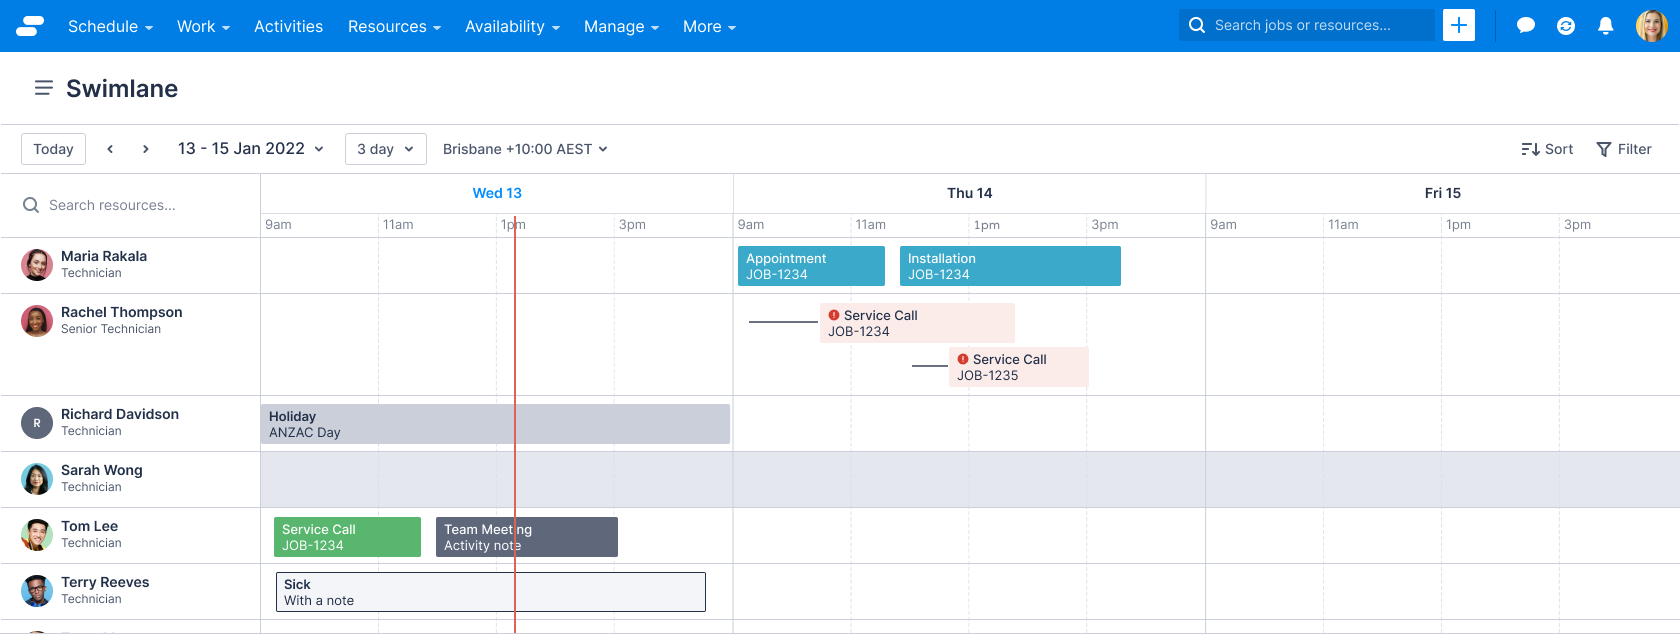Viewport: 1680px width, 634px height.
Task: Click the Richard Davidson name
Action: (x=120, y=414)
